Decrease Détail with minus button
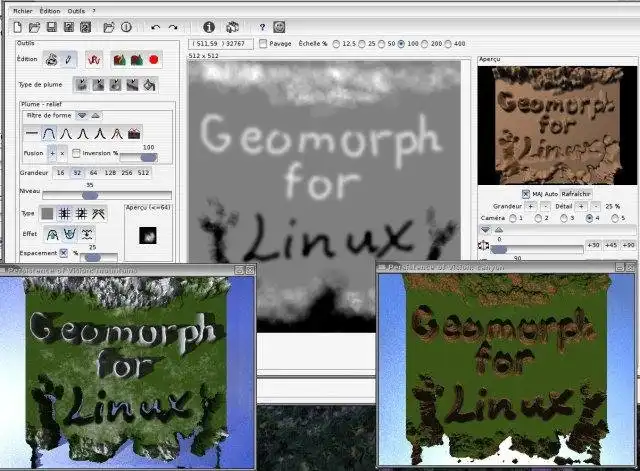This screenshot has width=640, height=471. (596, 207)
